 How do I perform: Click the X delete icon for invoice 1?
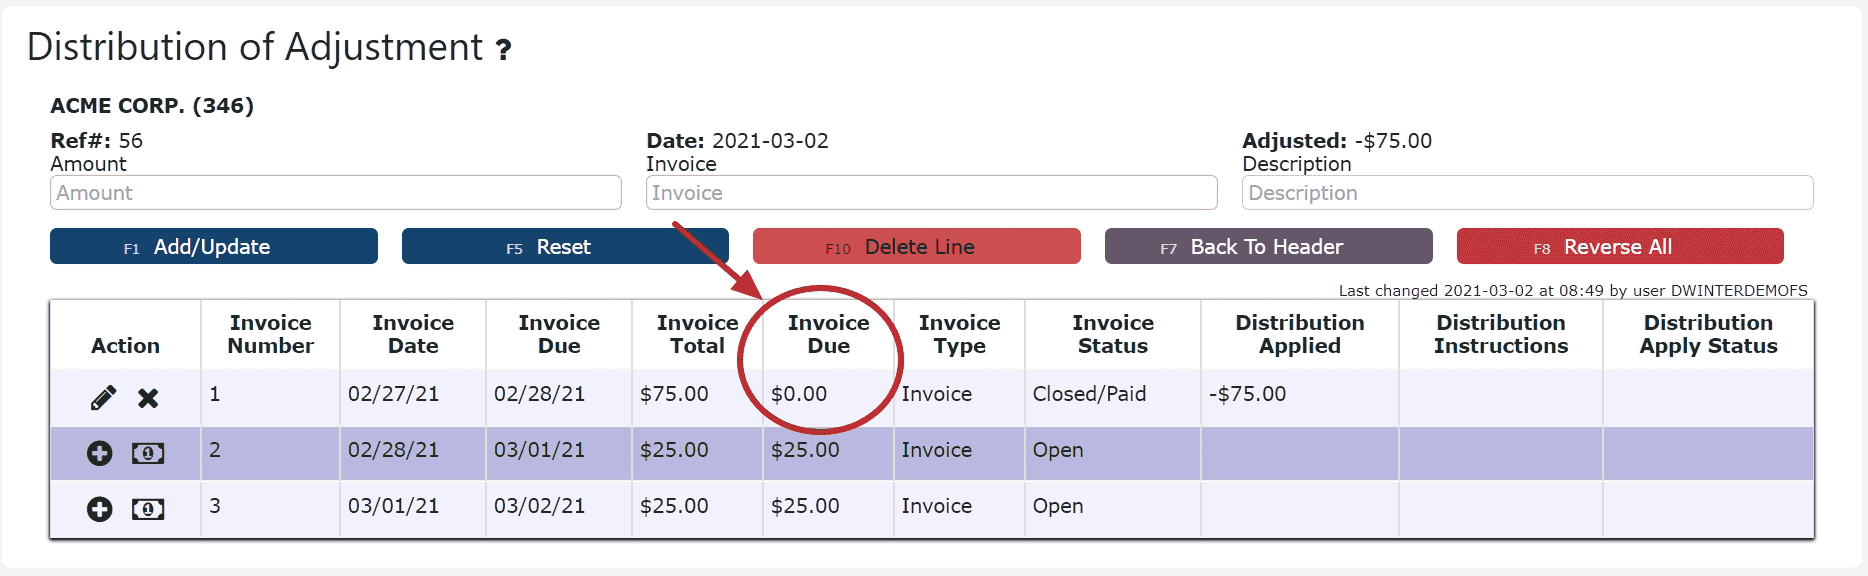(x=148, y=398)
